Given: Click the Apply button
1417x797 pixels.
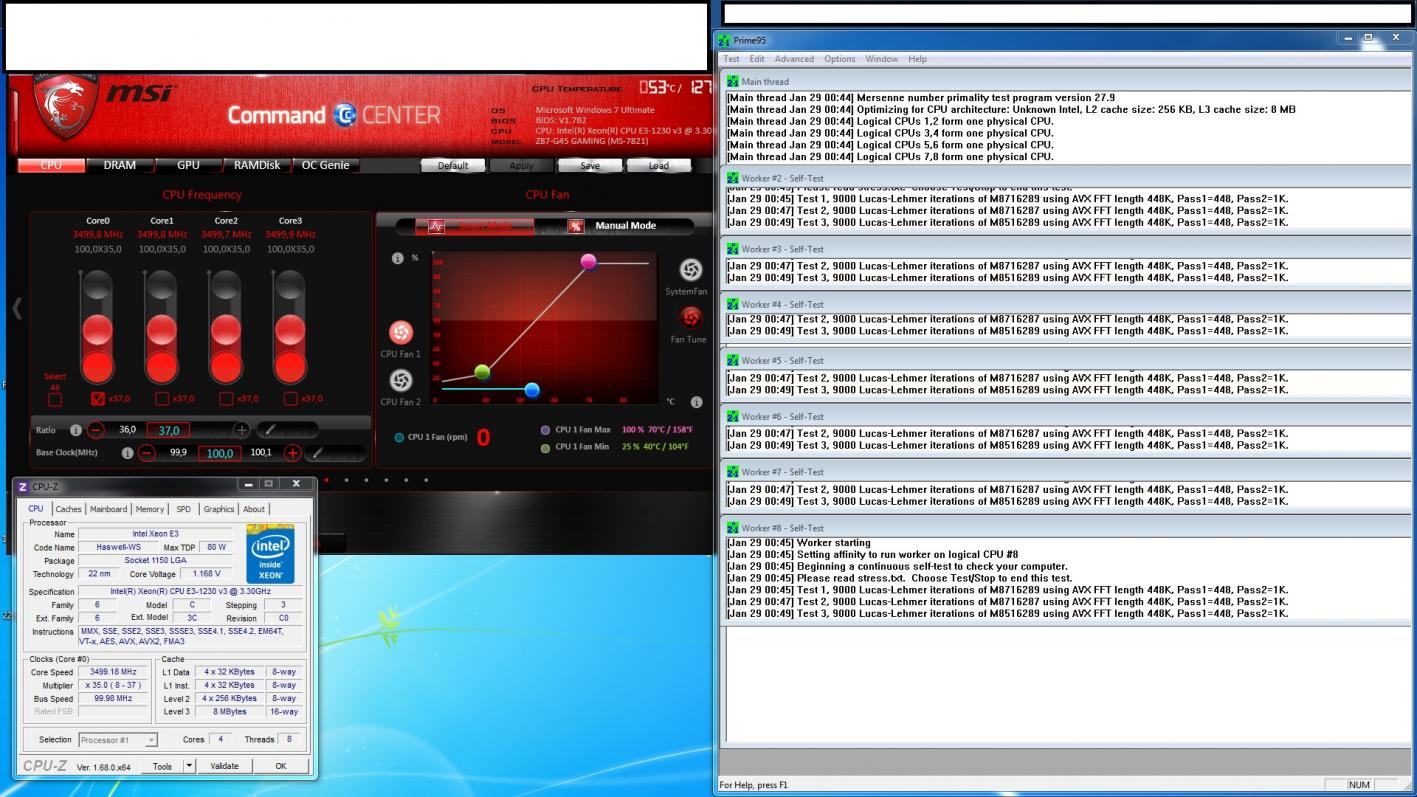Looking at the screenshot, I should tap(521, 166).
